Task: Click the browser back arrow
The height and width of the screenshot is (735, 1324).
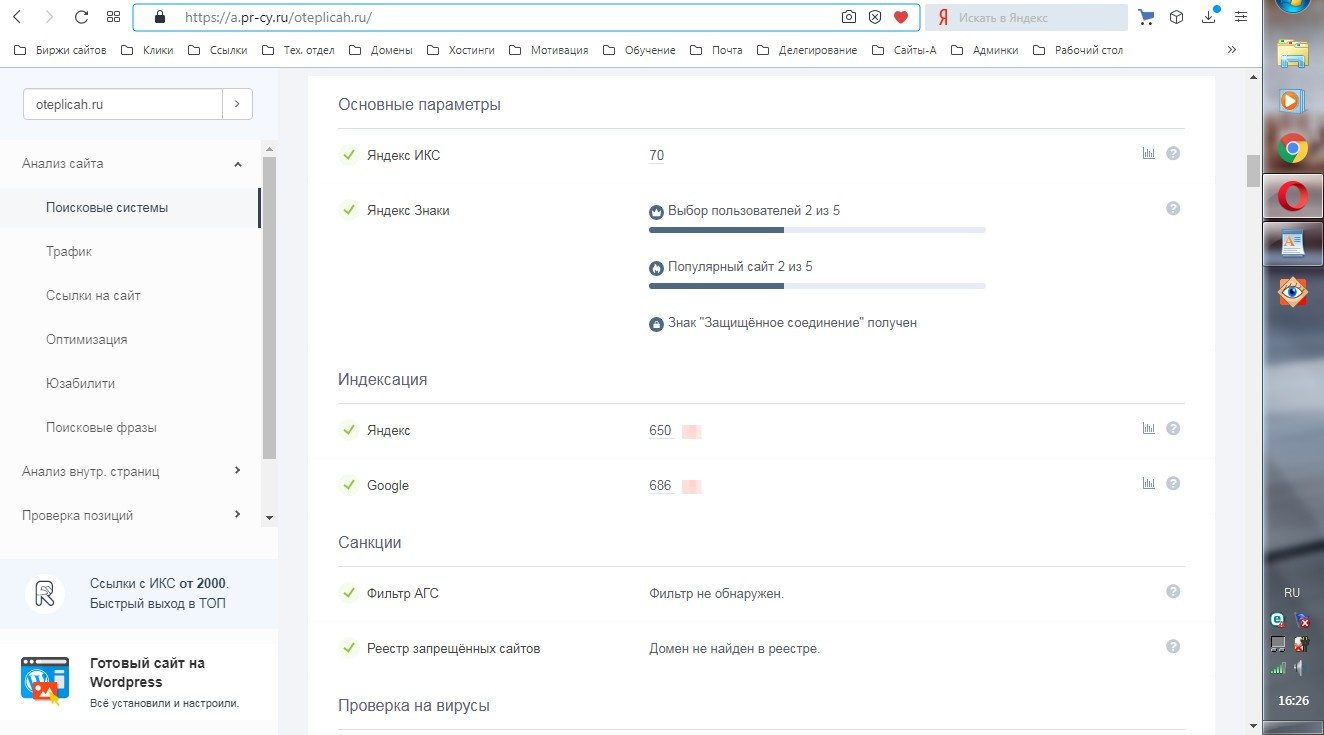Action: click(x=17, y=17)
